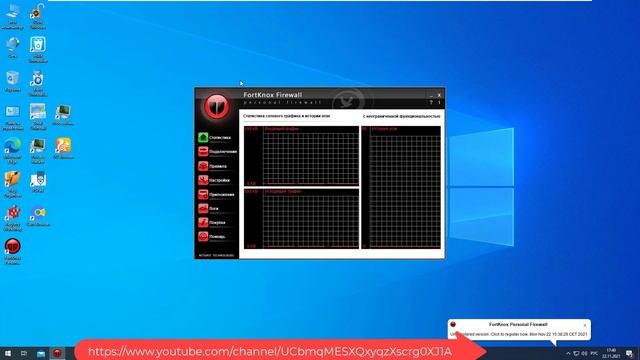Click the attack history graph panel
The height and width of the screenshot is (360, 640).
coord(401,187)
